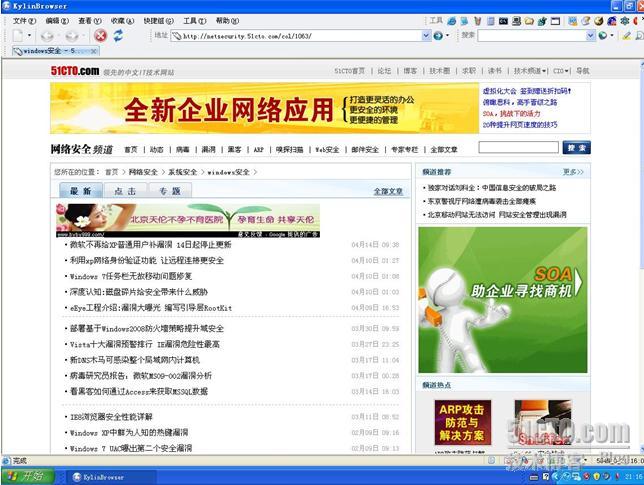Open the 编辑 menu
The image size is (644, 485).
coord(57,21)
